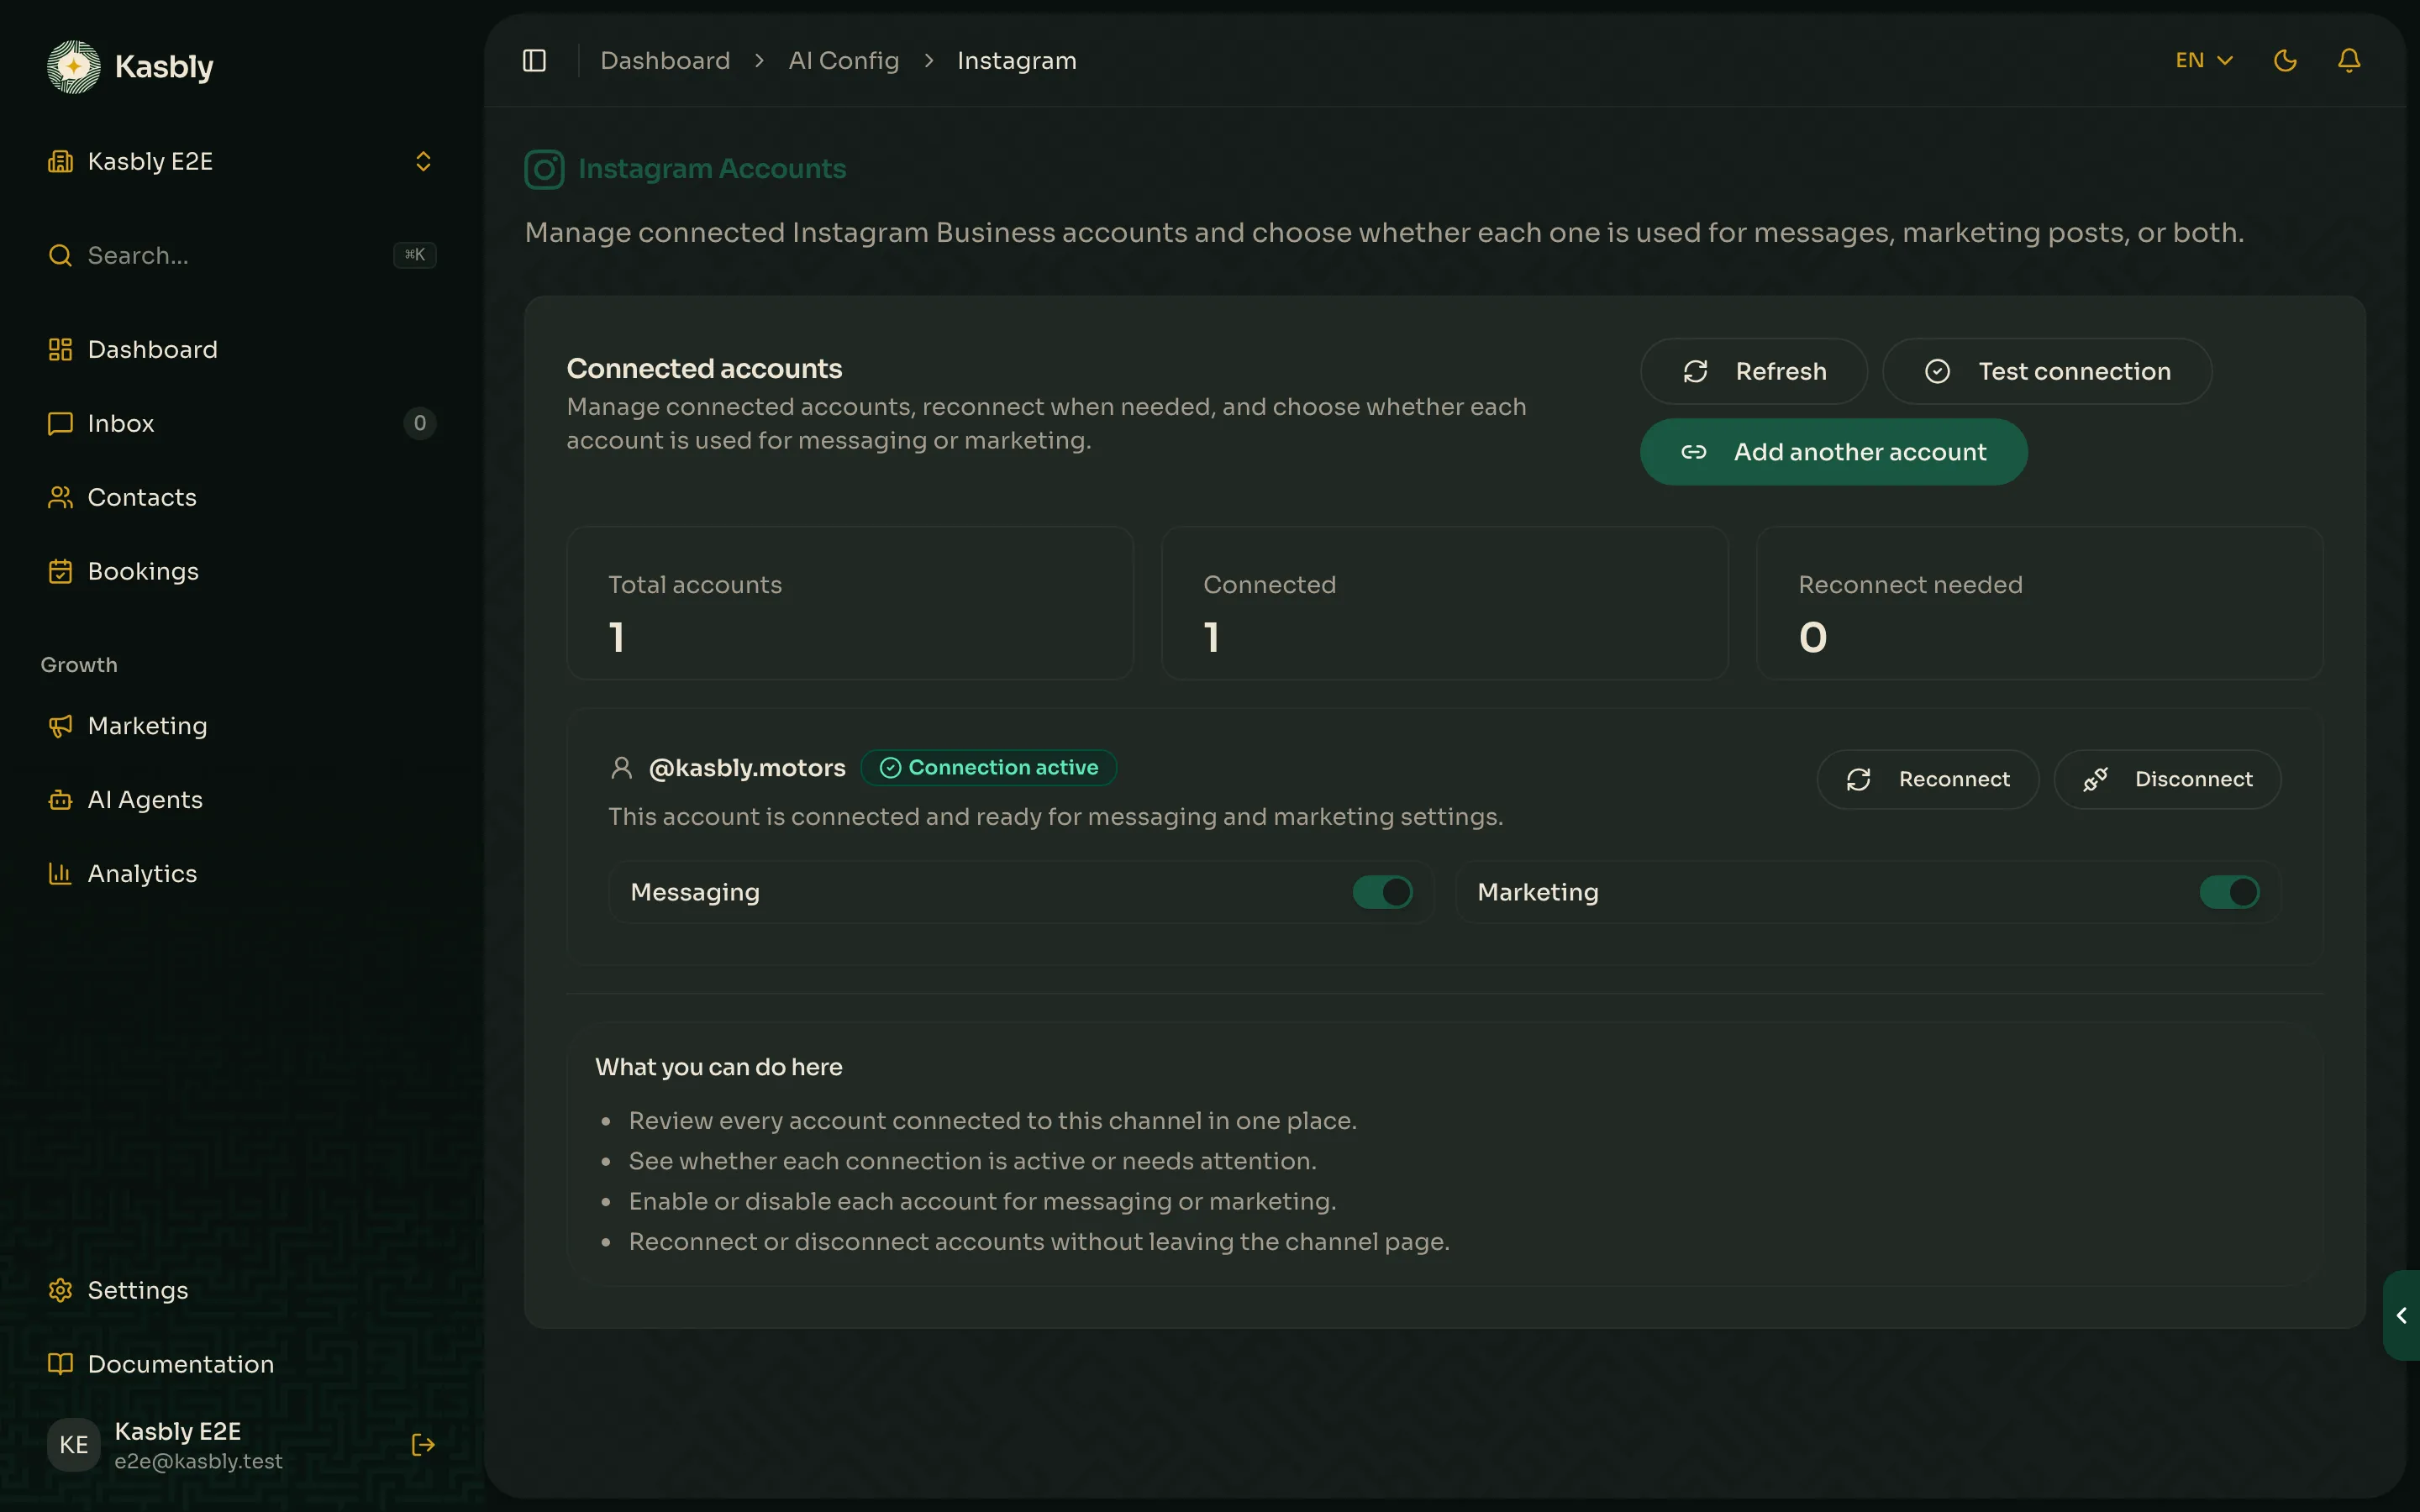This screenshot has width=2420, height=1512.
Task: Click the Refresh button
Action: tap(1754, 371)
